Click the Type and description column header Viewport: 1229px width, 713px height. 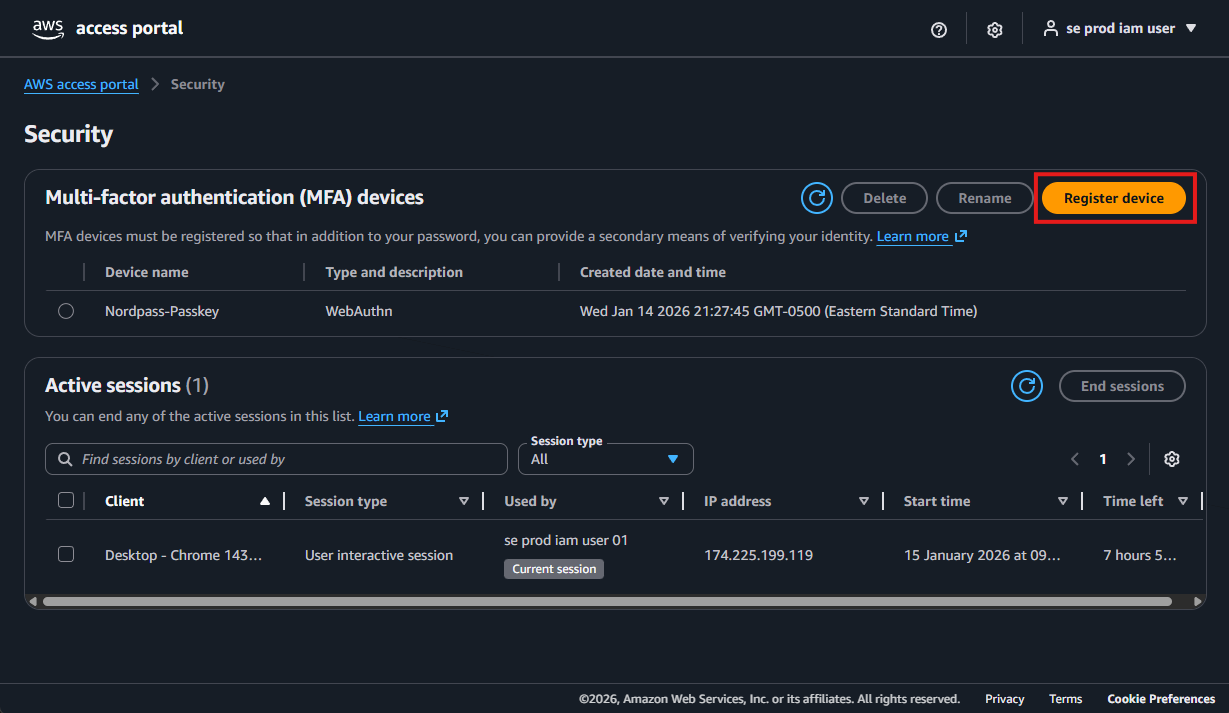coord(394,272)
